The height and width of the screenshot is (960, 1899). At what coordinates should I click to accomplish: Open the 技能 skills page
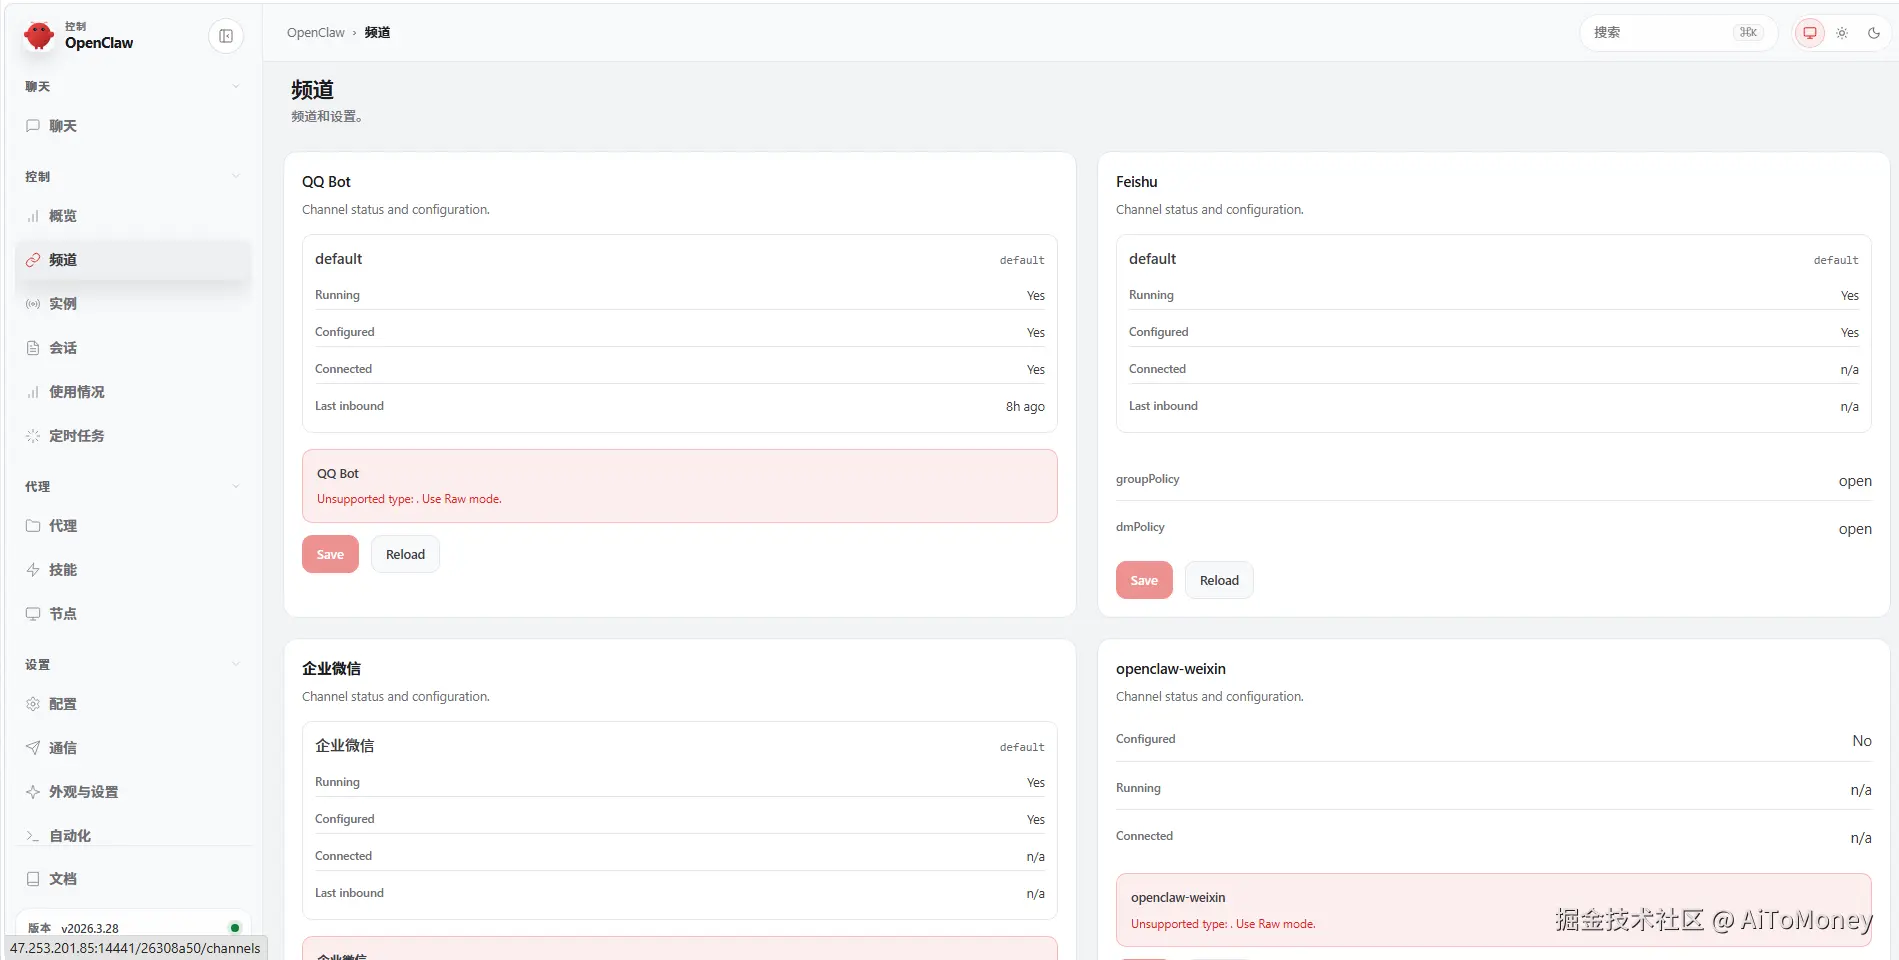tap(133, 570)
